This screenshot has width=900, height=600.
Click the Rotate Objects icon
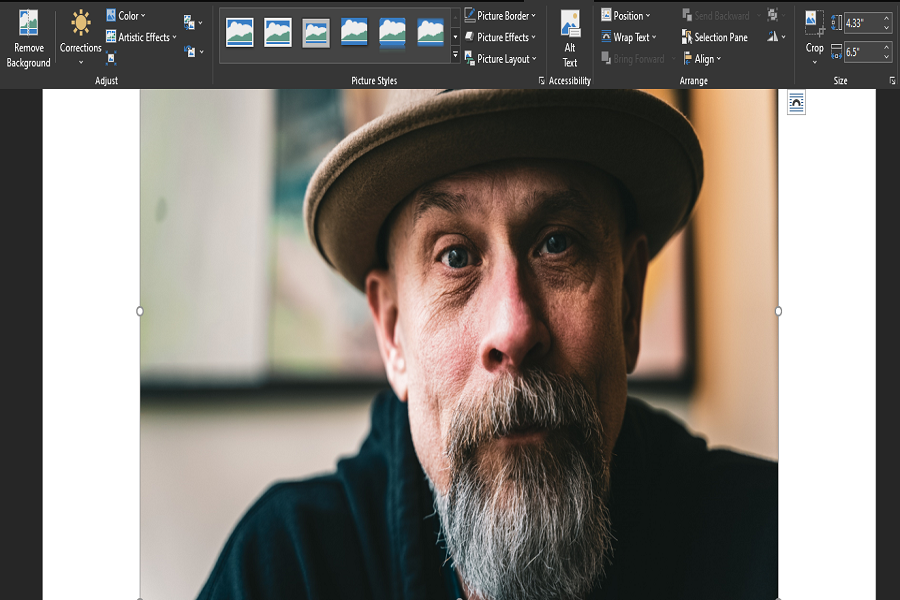pyautogui.click(x=774, y=37)
